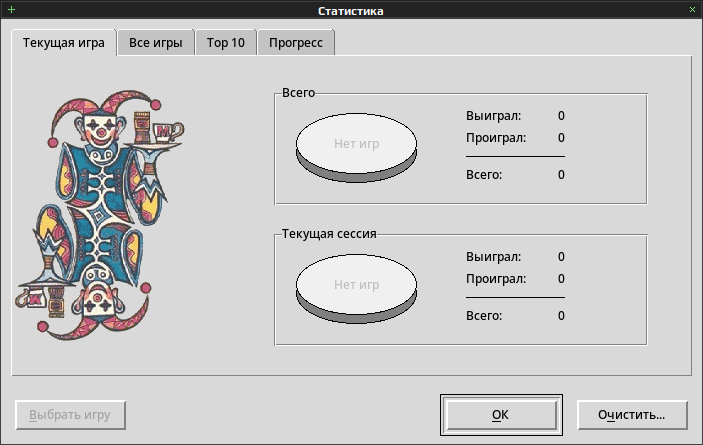The width and height of the screenshot is (703, 445).
Task: Click the "Очистить..." button
Action: point(632,415)
